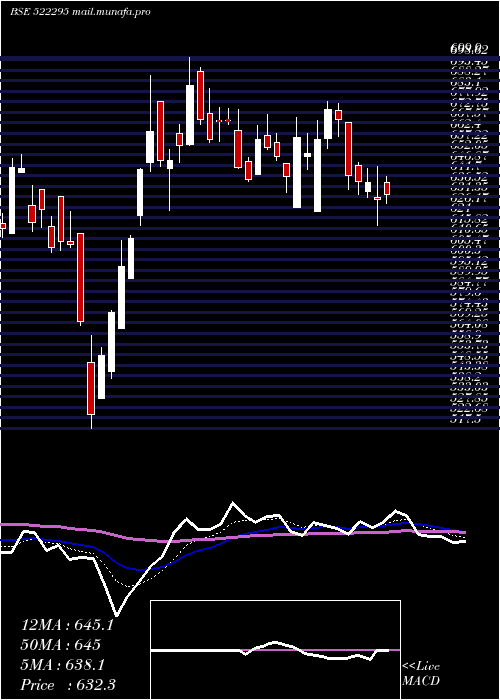Image resolution: width=500 pixels, height=700 pixels.
Task: Click the "12MA : 645.1" label
Action: (67, 625)
